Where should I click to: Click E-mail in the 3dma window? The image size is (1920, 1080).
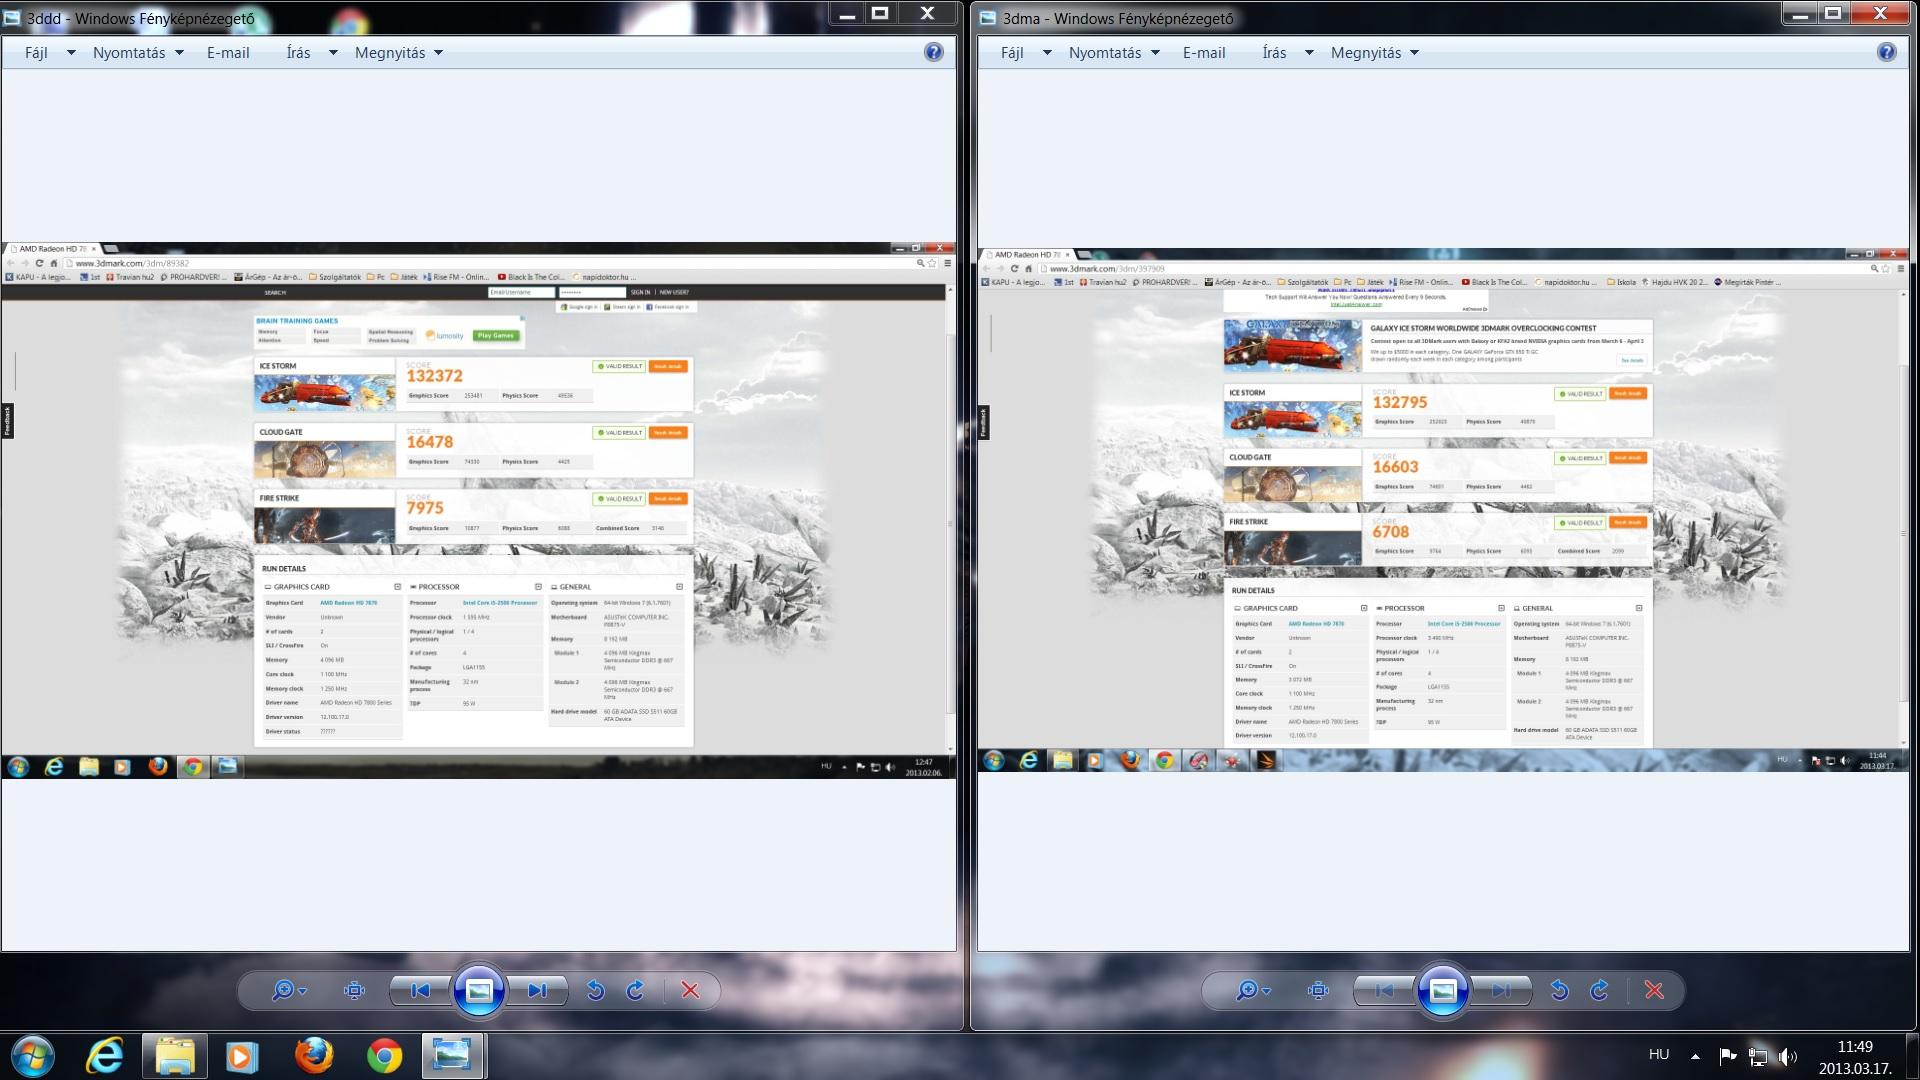[1204, 53]
